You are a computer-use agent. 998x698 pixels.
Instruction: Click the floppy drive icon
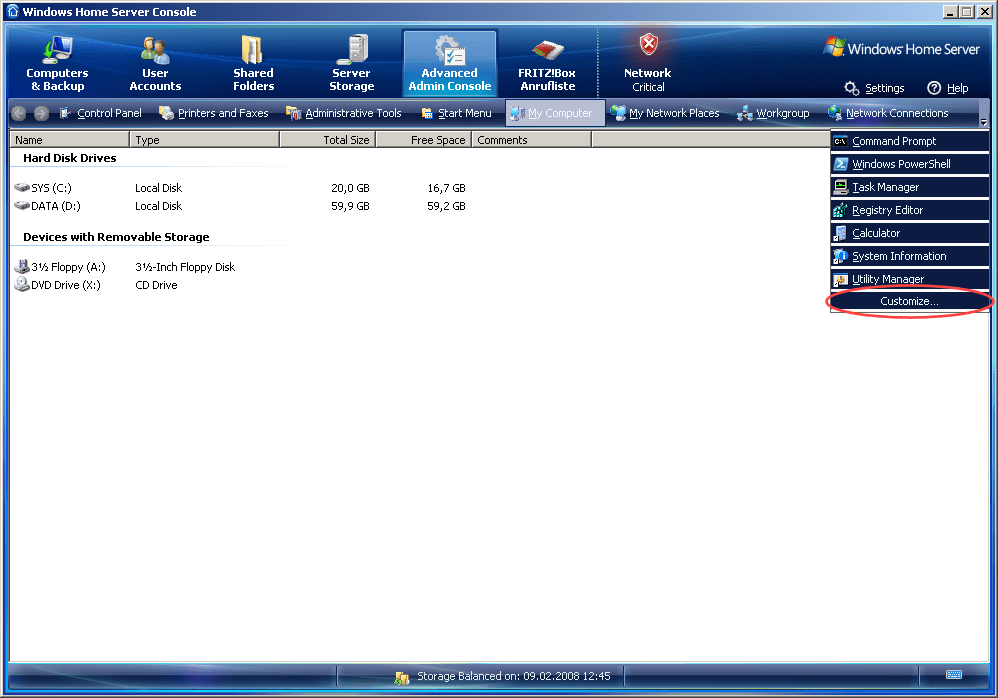[22, 267]
